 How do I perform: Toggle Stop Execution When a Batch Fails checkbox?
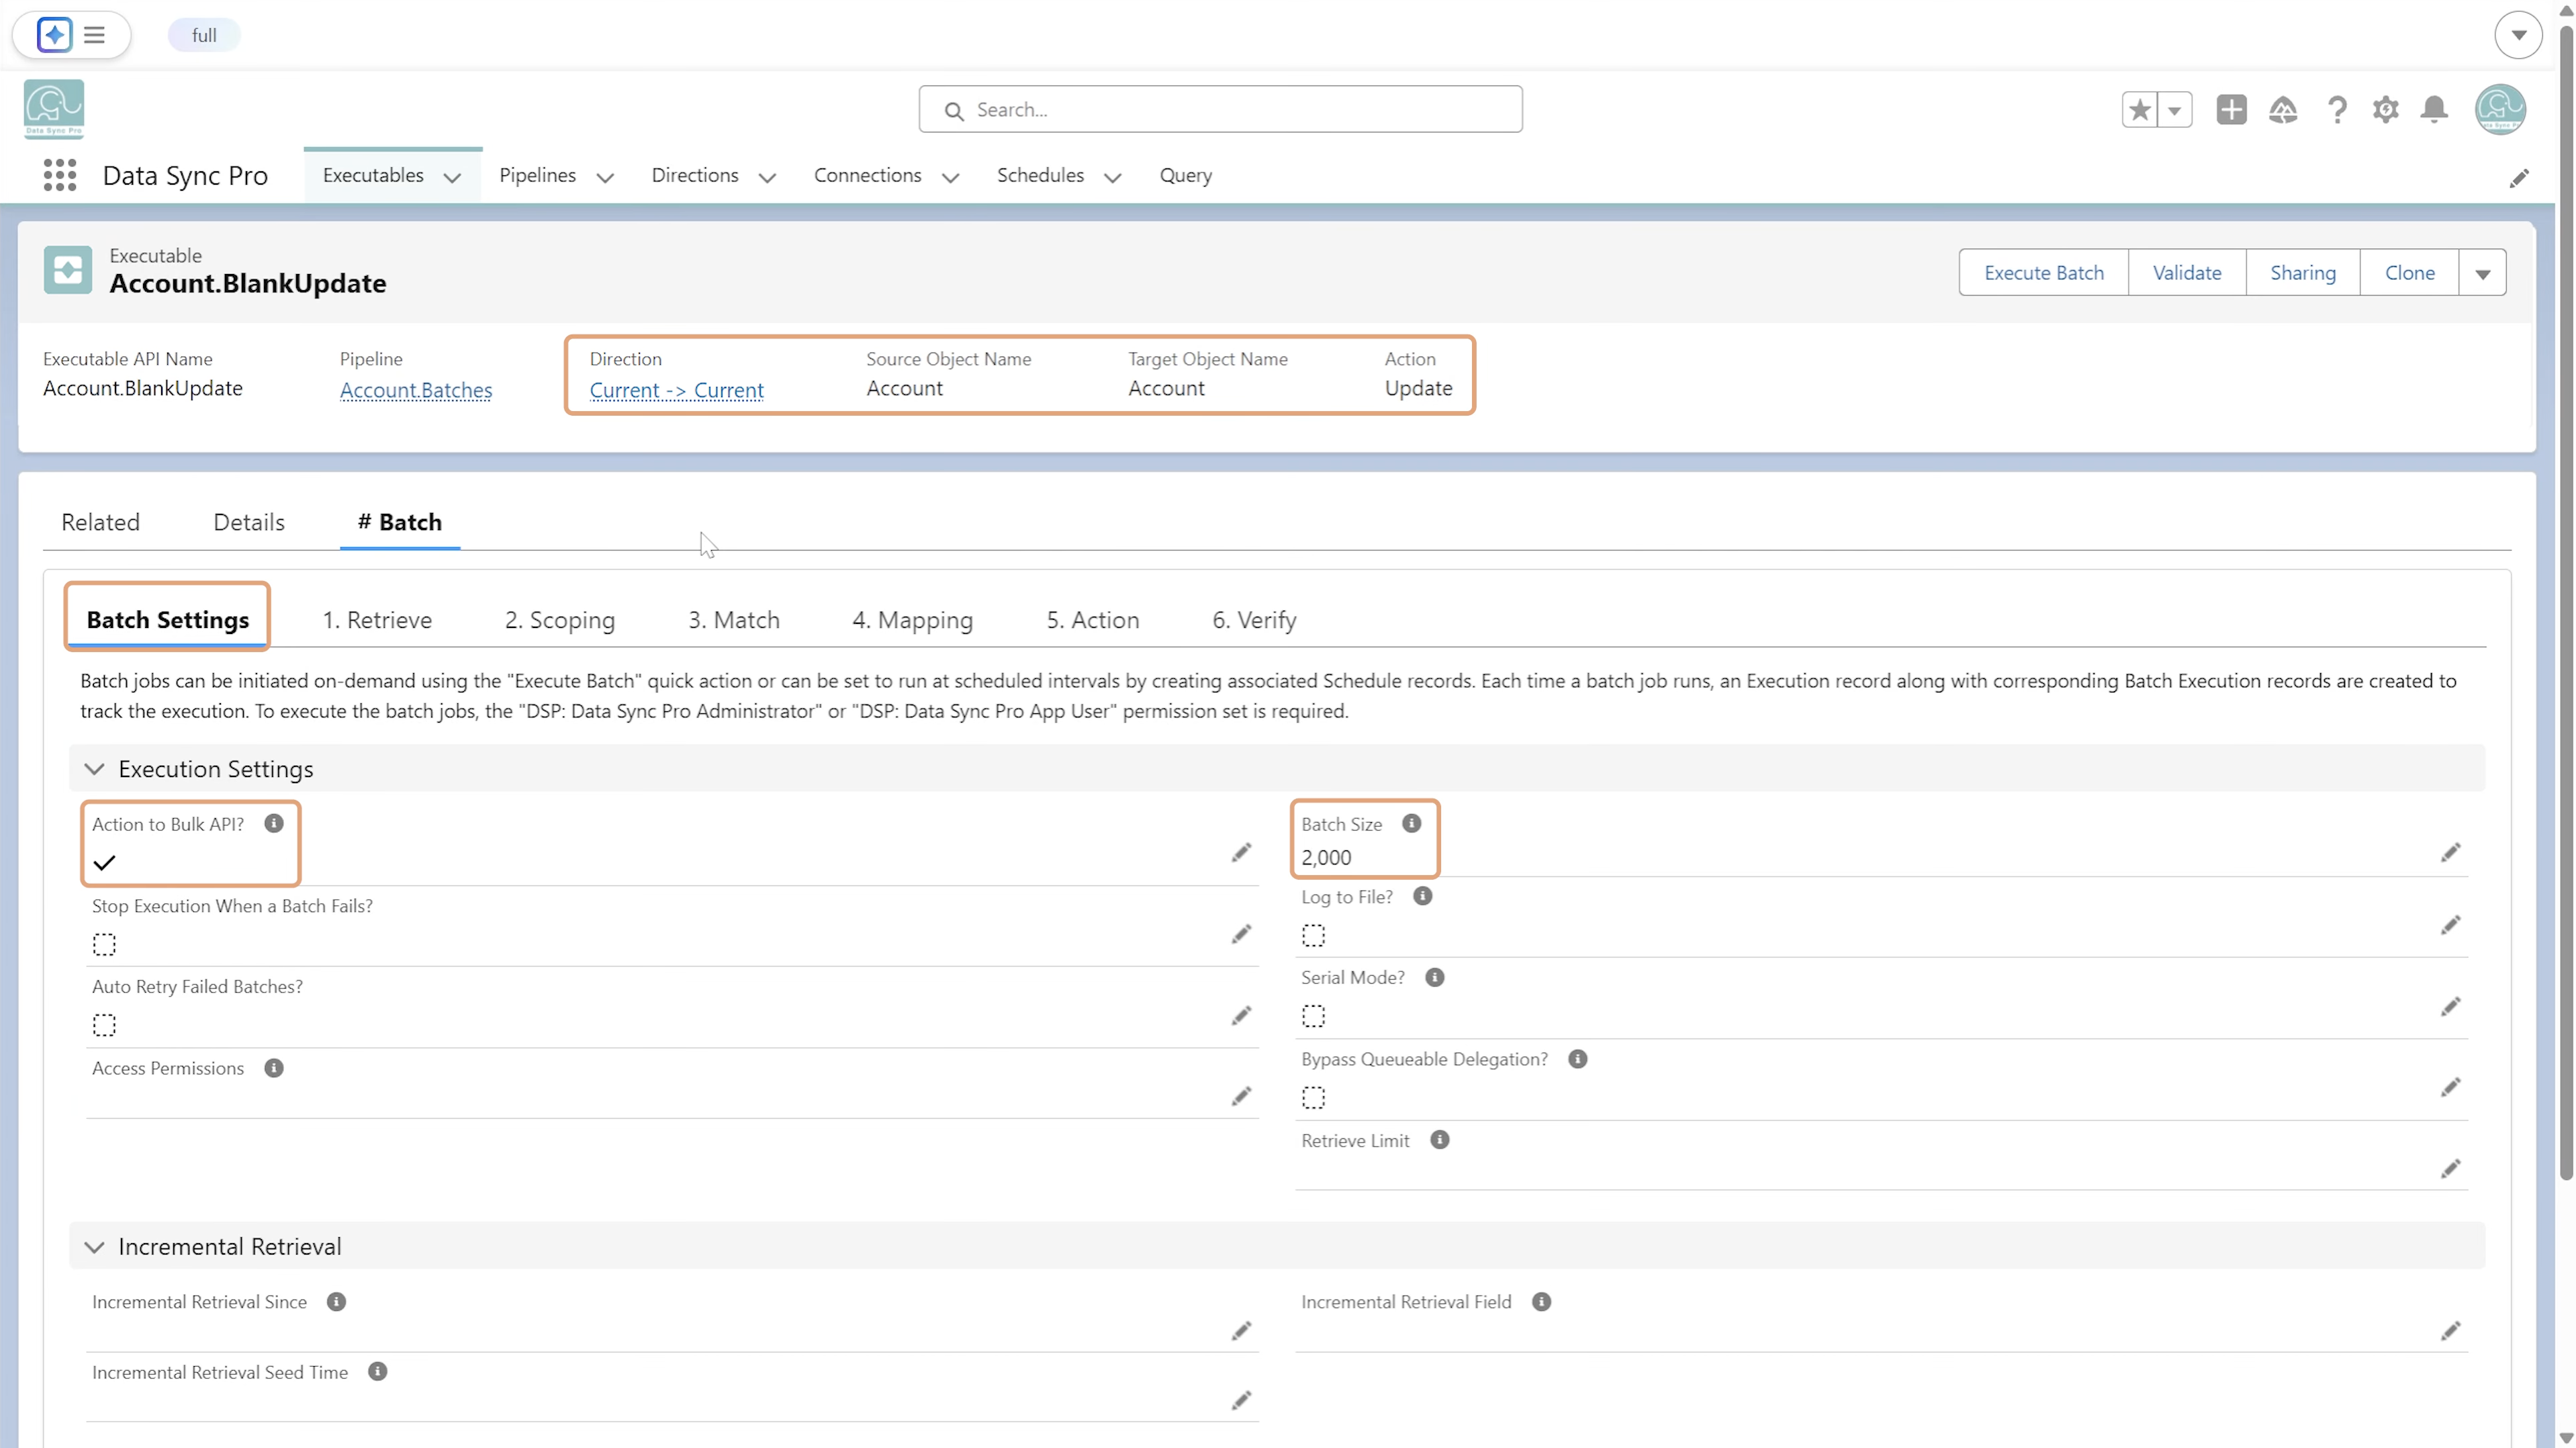click(104, 944)
